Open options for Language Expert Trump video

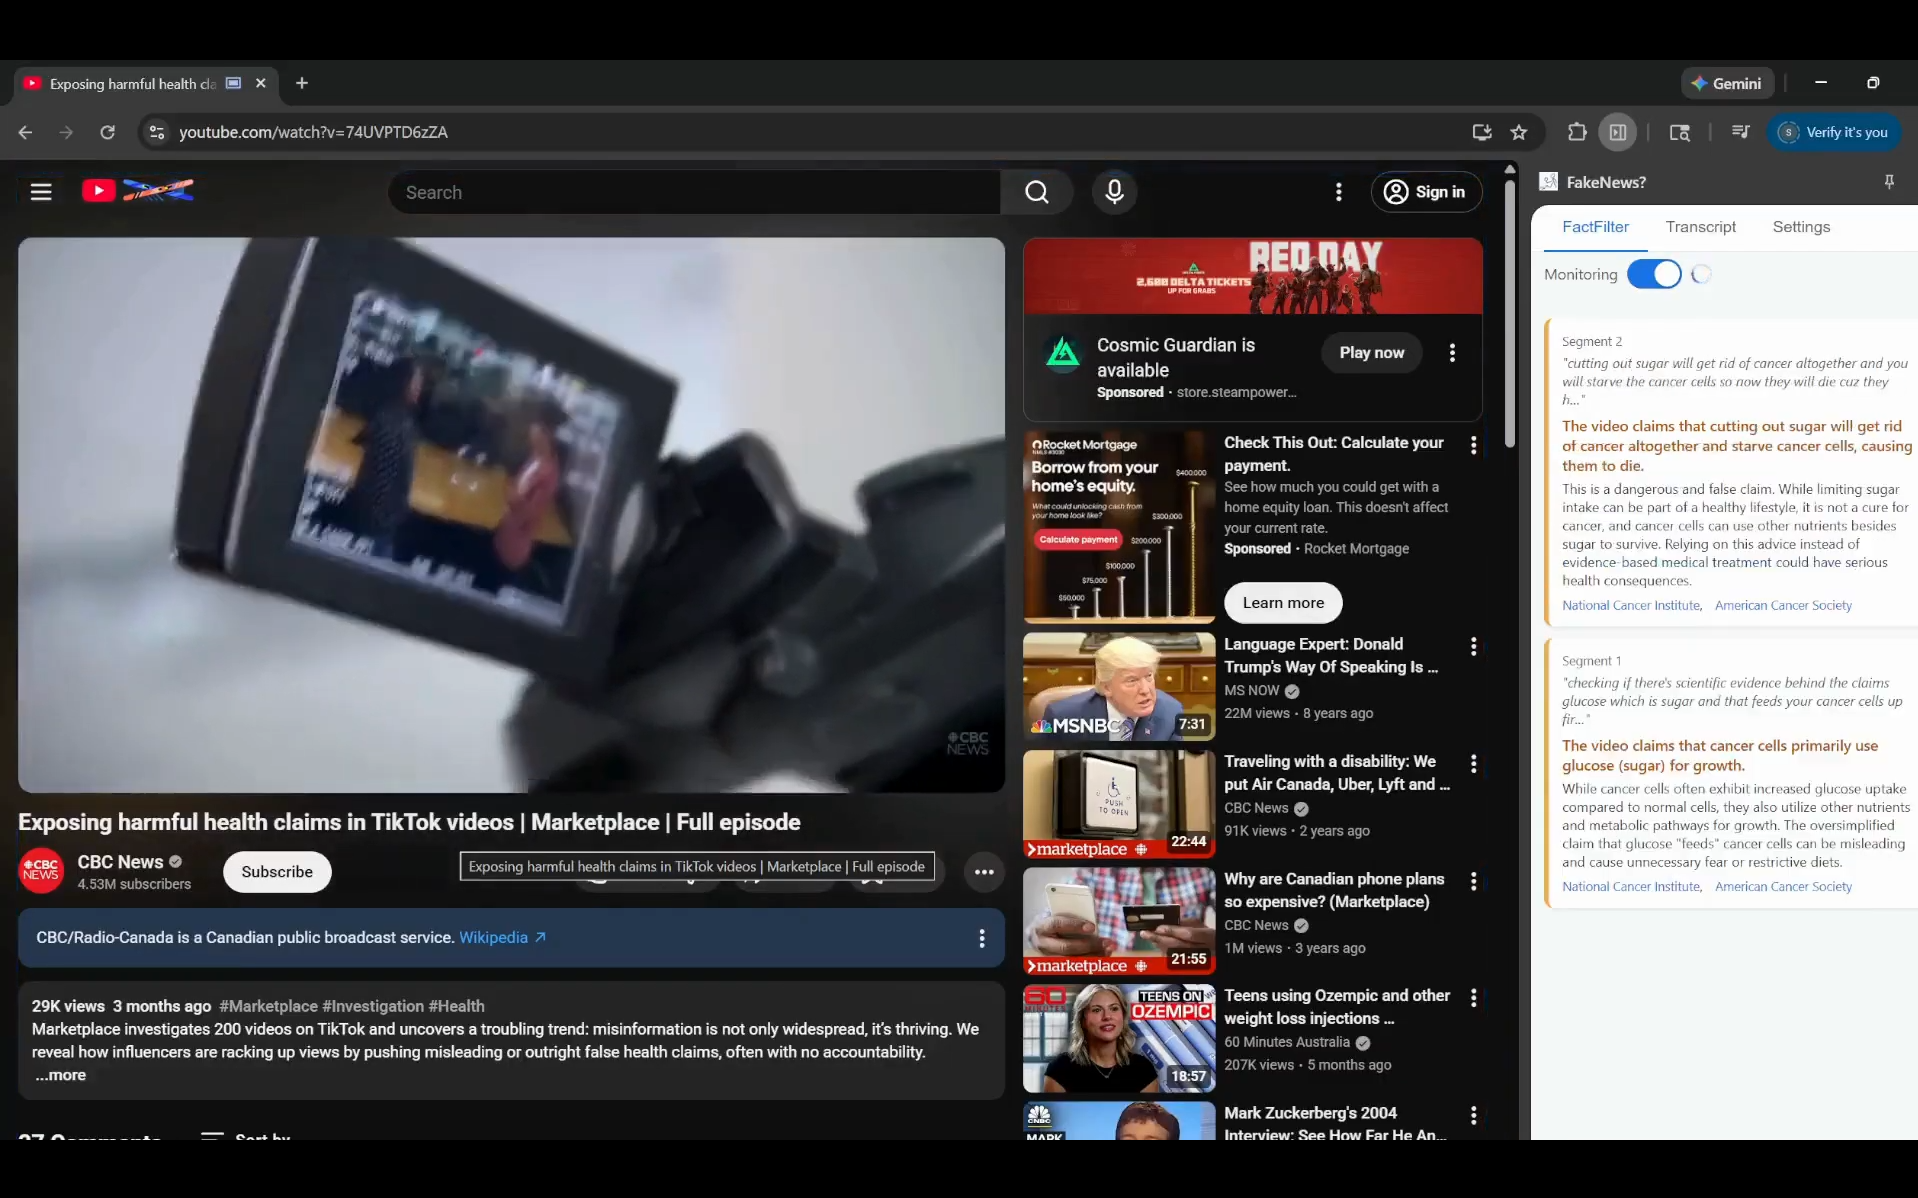[1473, 647]
